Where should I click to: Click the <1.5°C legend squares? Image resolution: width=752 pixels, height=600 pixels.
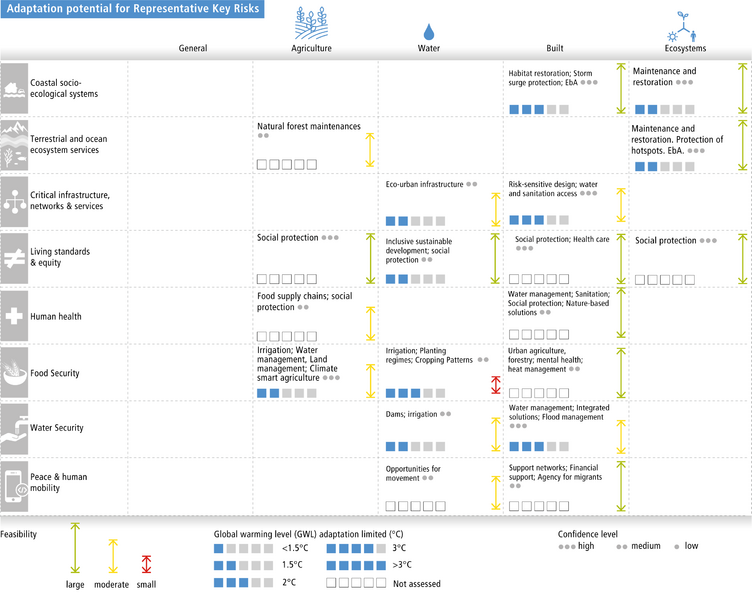(x=243, y=548)
